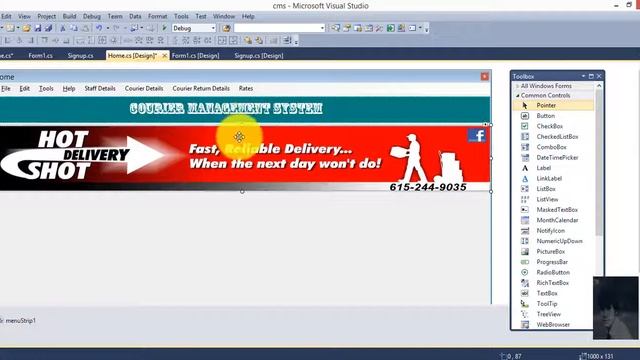Choose the Label control in Toolbox
640x360 pixels.
553,168
